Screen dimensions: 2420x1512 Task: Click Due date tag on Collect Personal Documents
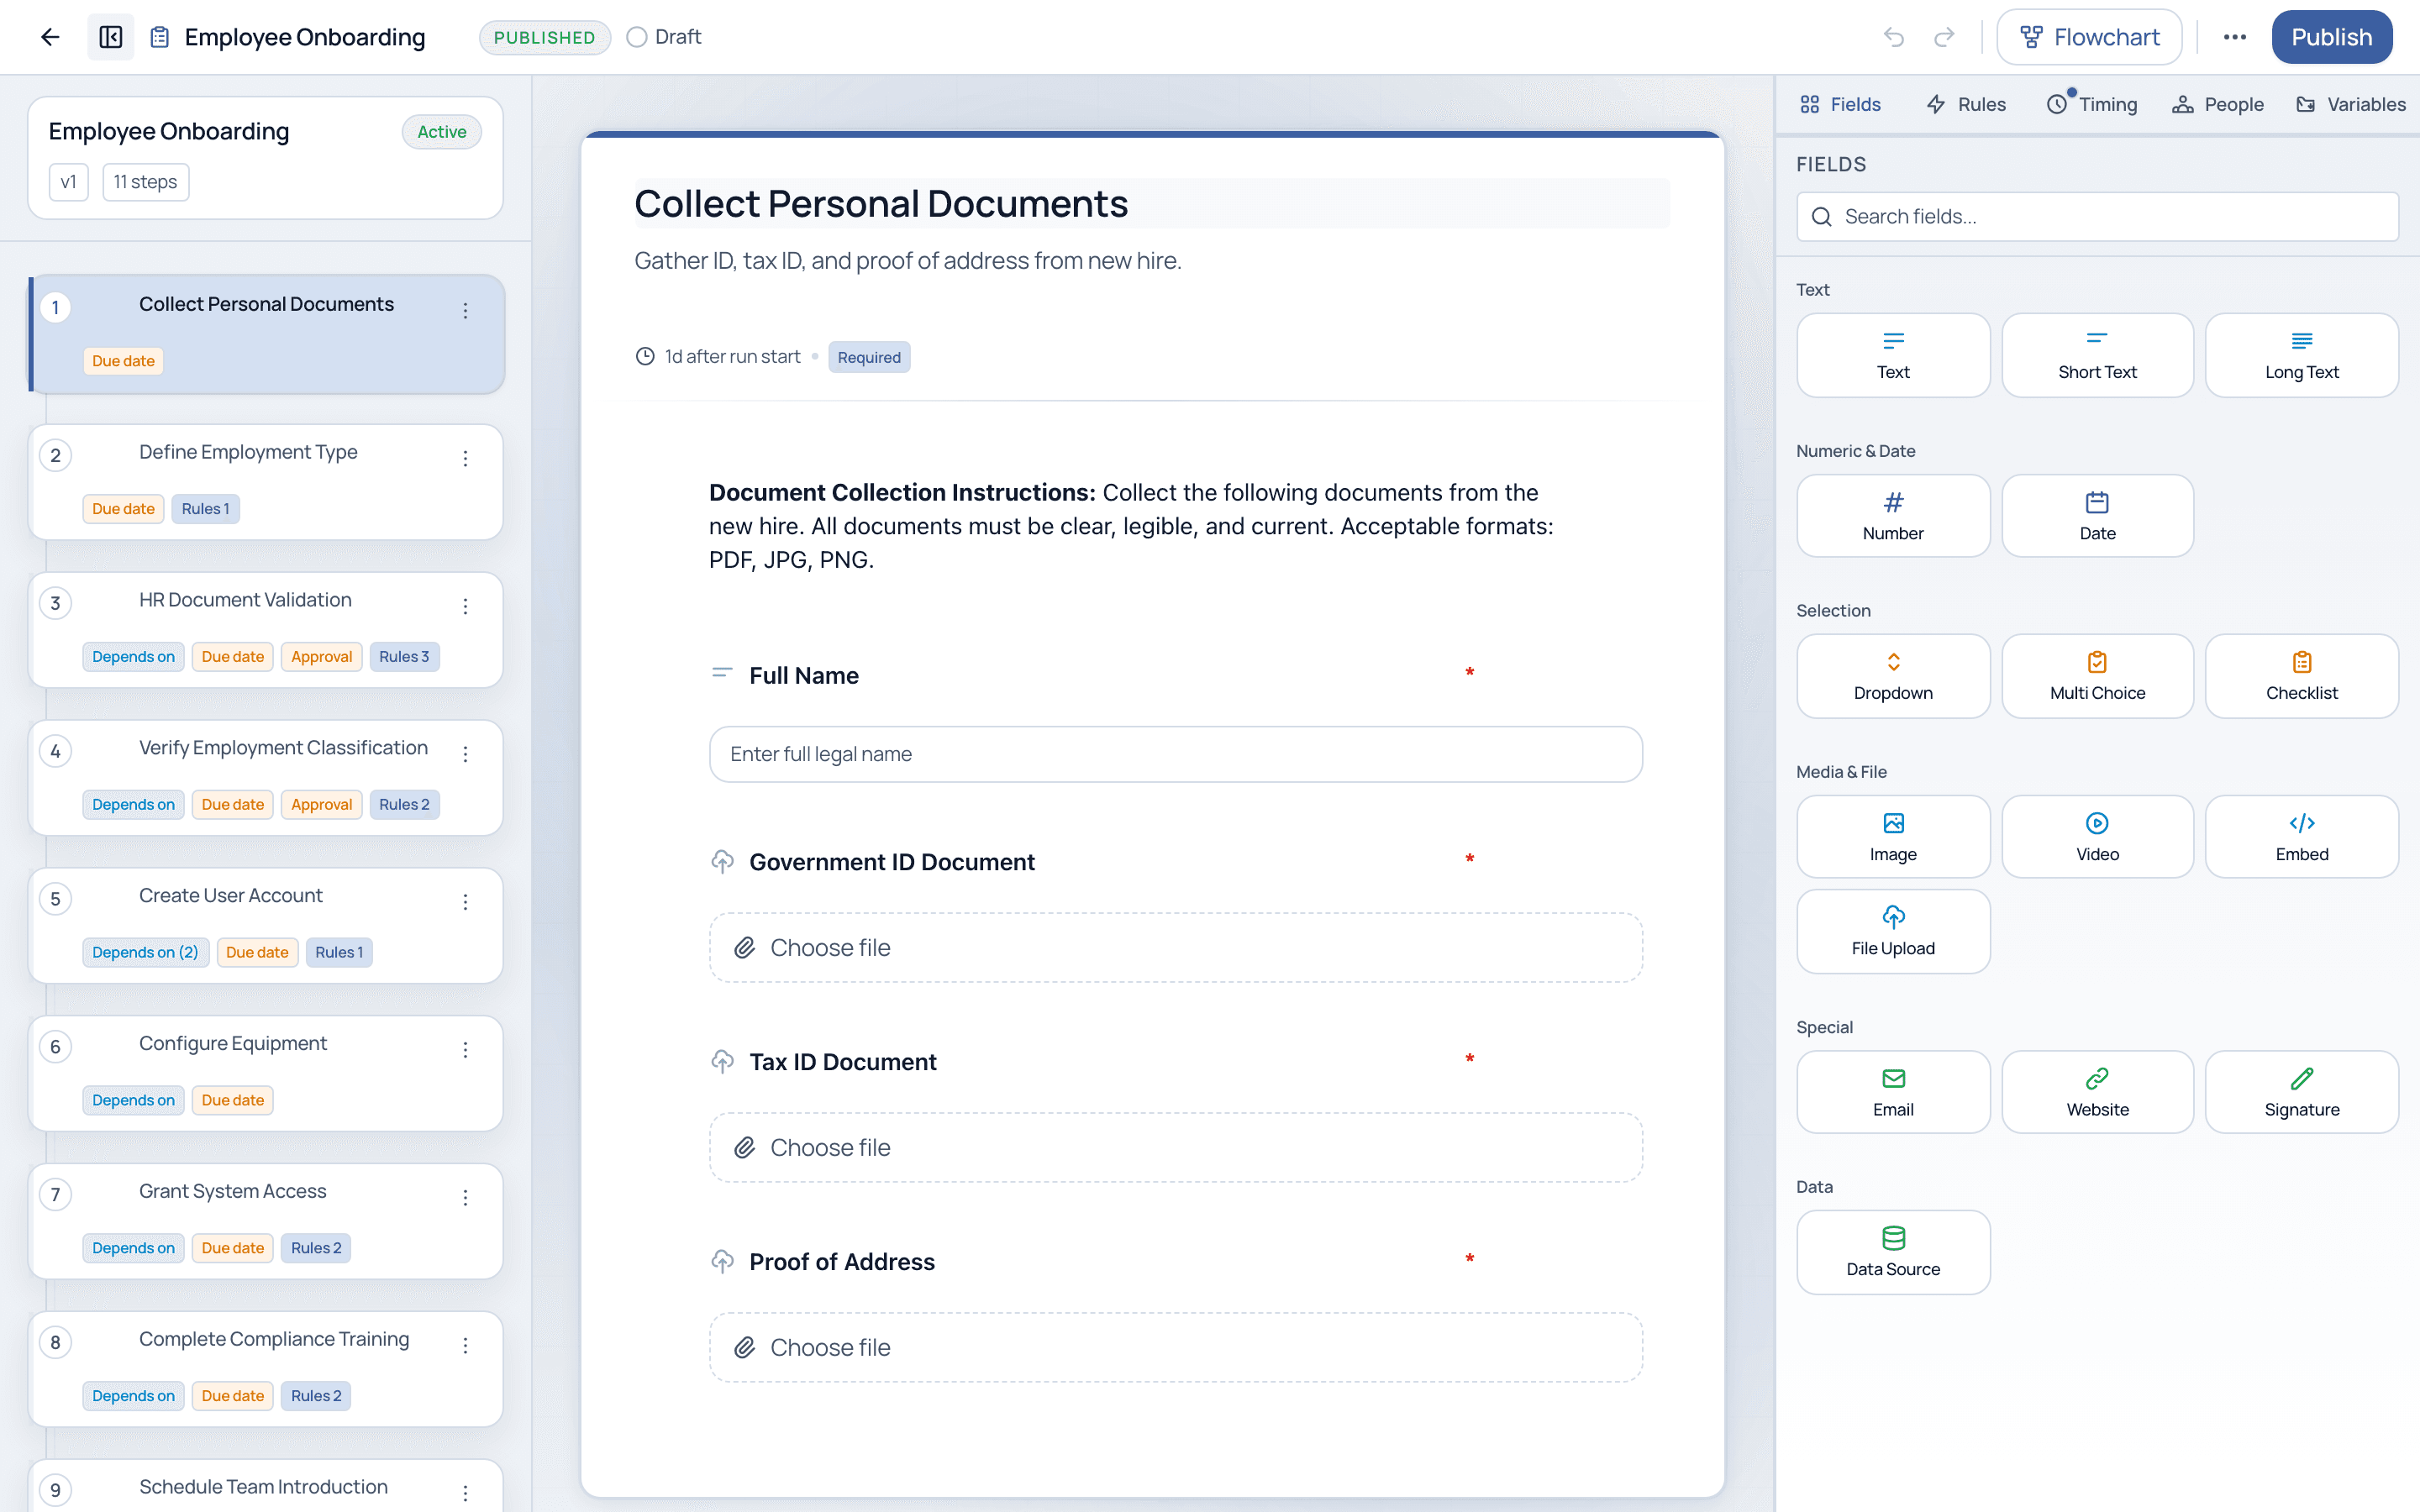pos(123,361)
